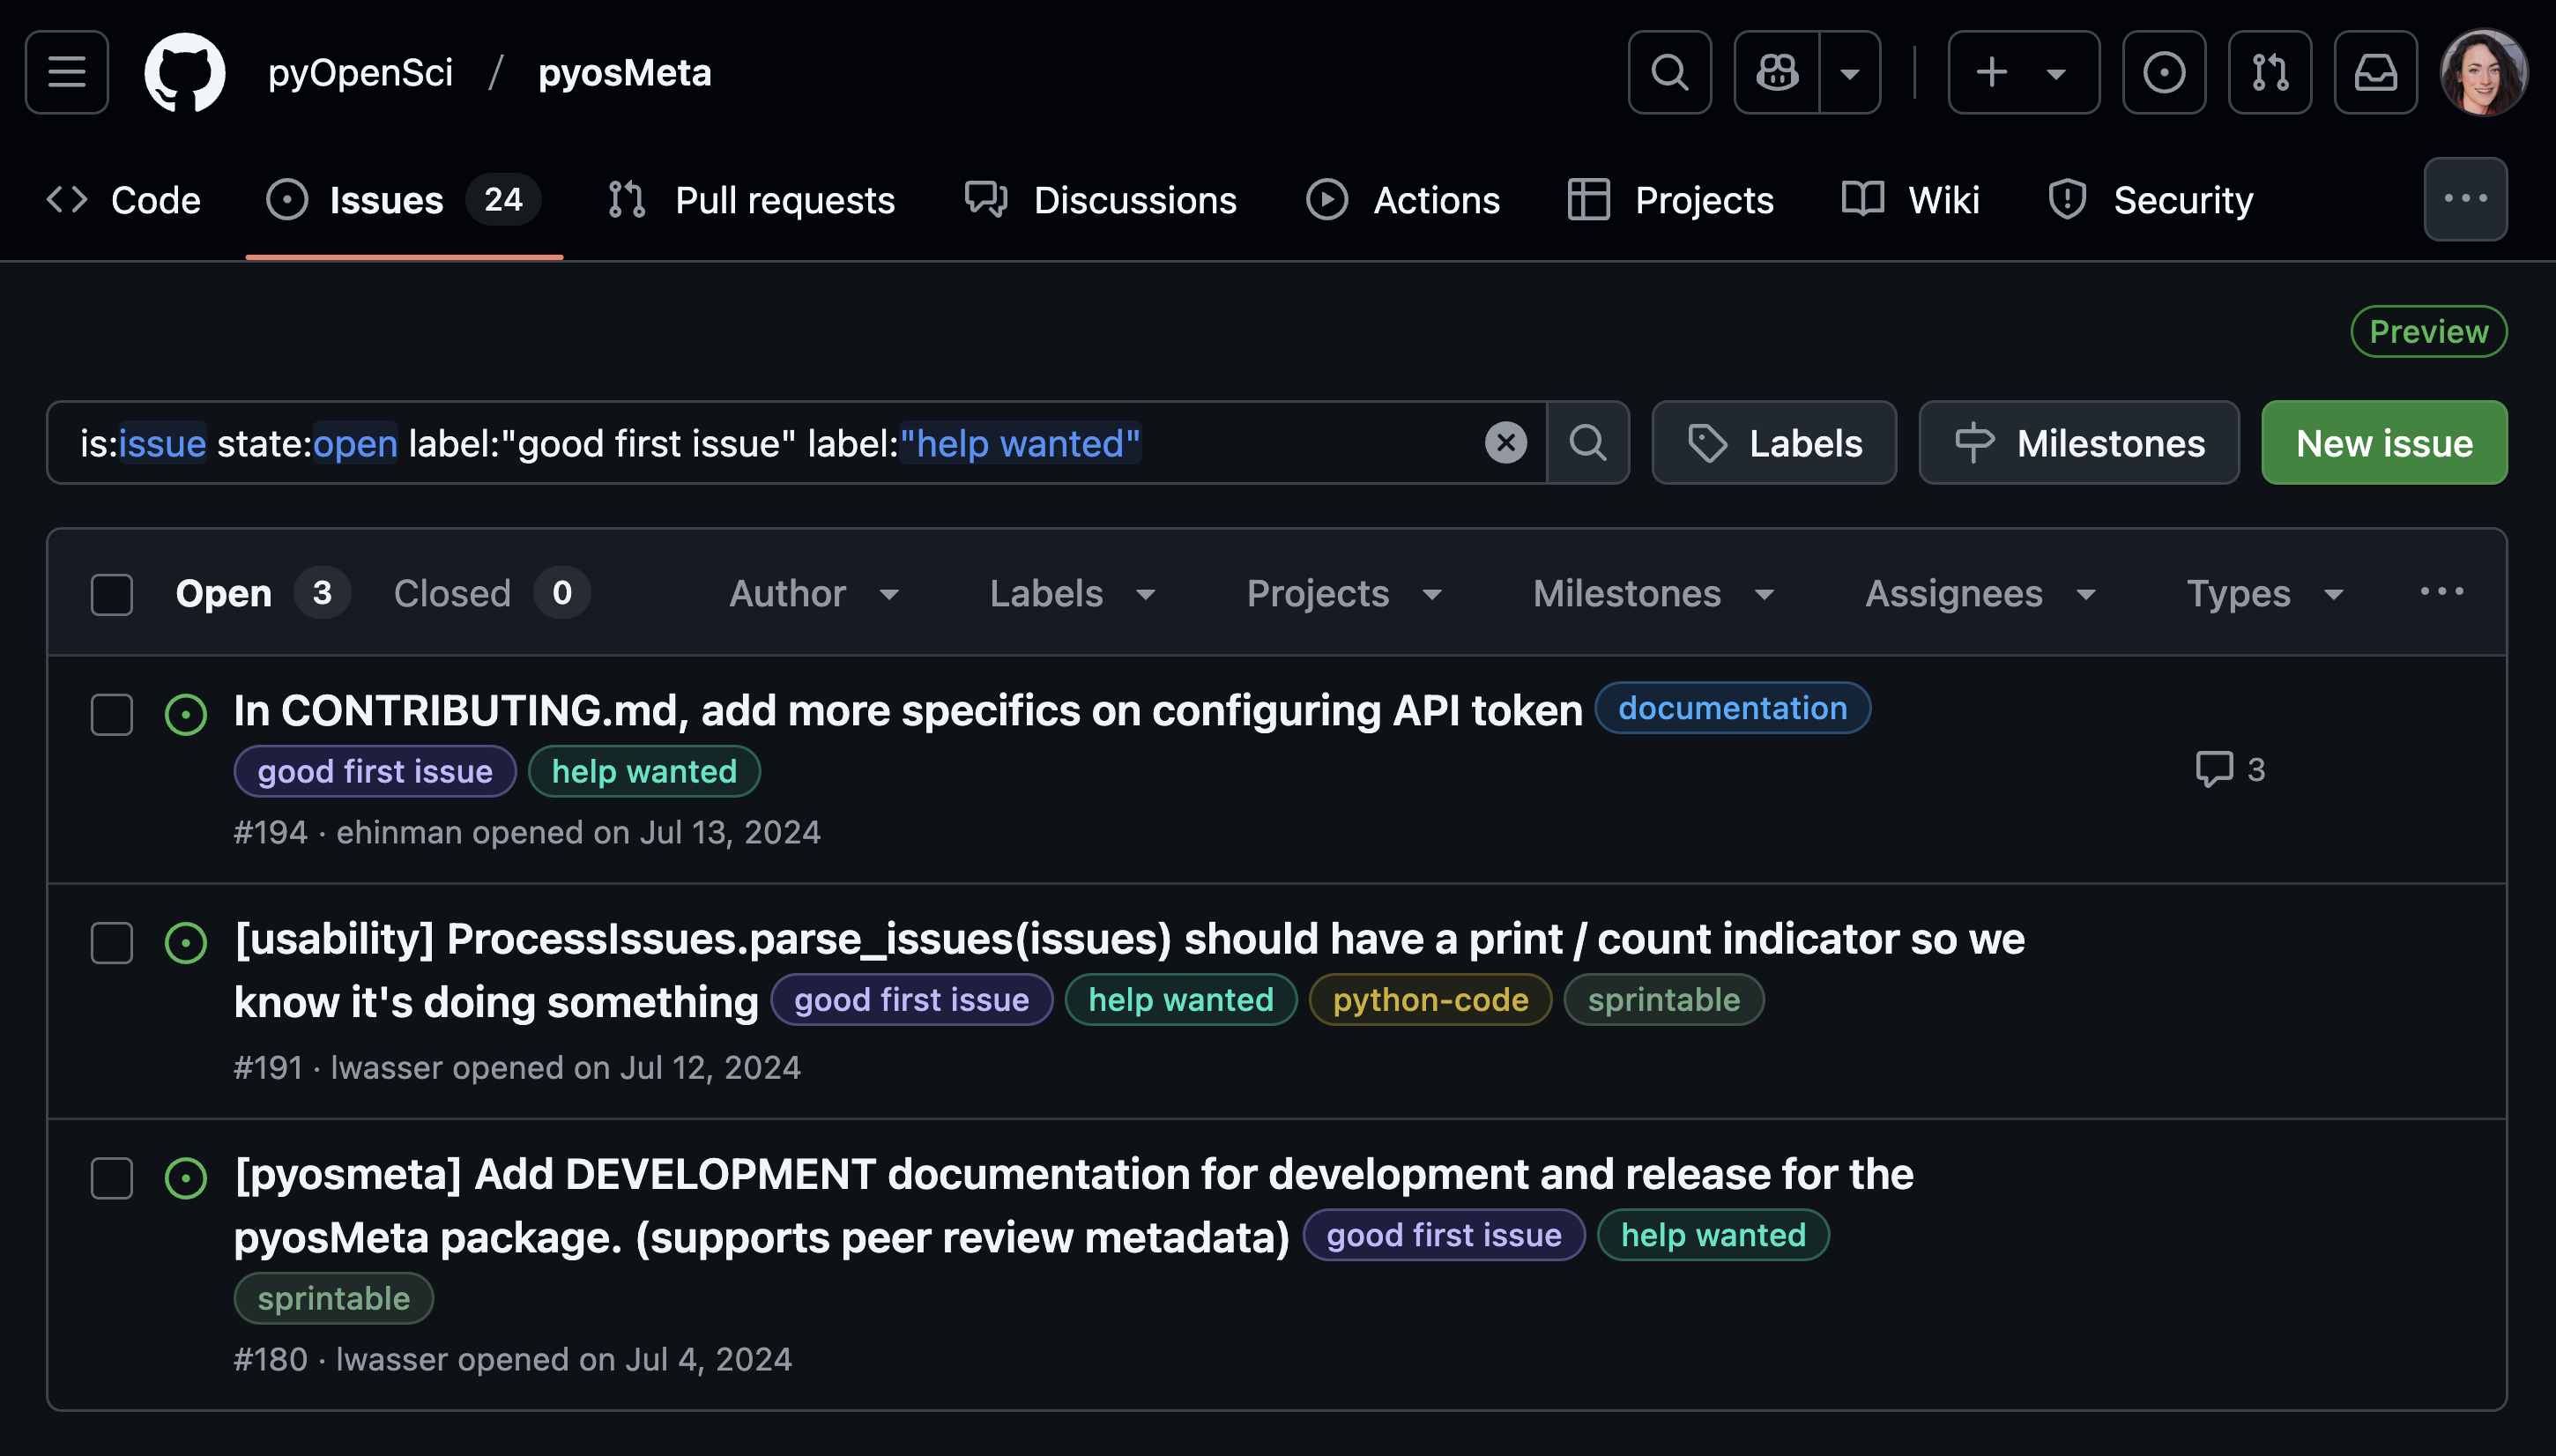Open user profile avatar menu
This screenshot has width=2556, height=1456.
pos(2484,72)
